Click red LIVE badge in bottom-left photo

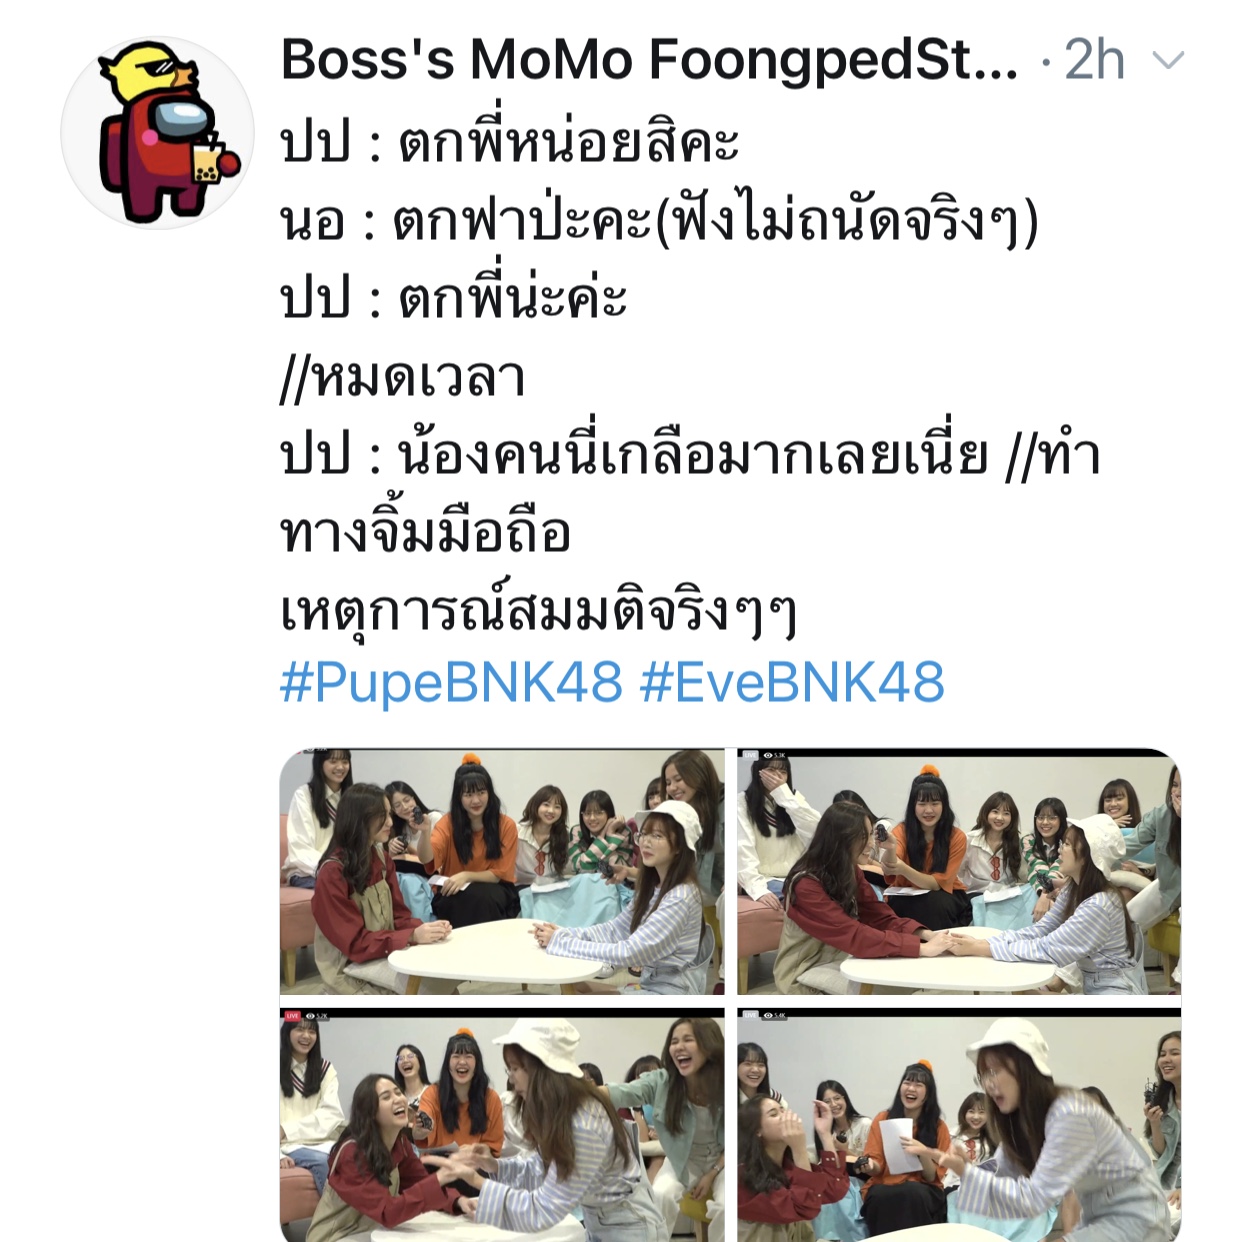point(292,1015)
